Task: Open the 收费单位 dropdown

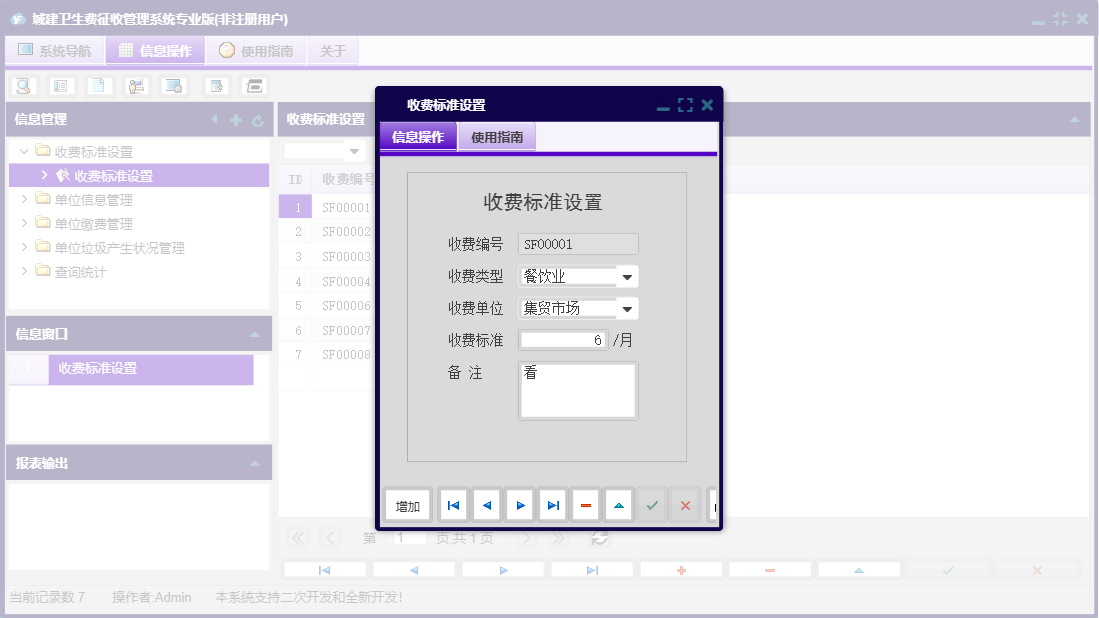Action: click(x=627, y=309)
